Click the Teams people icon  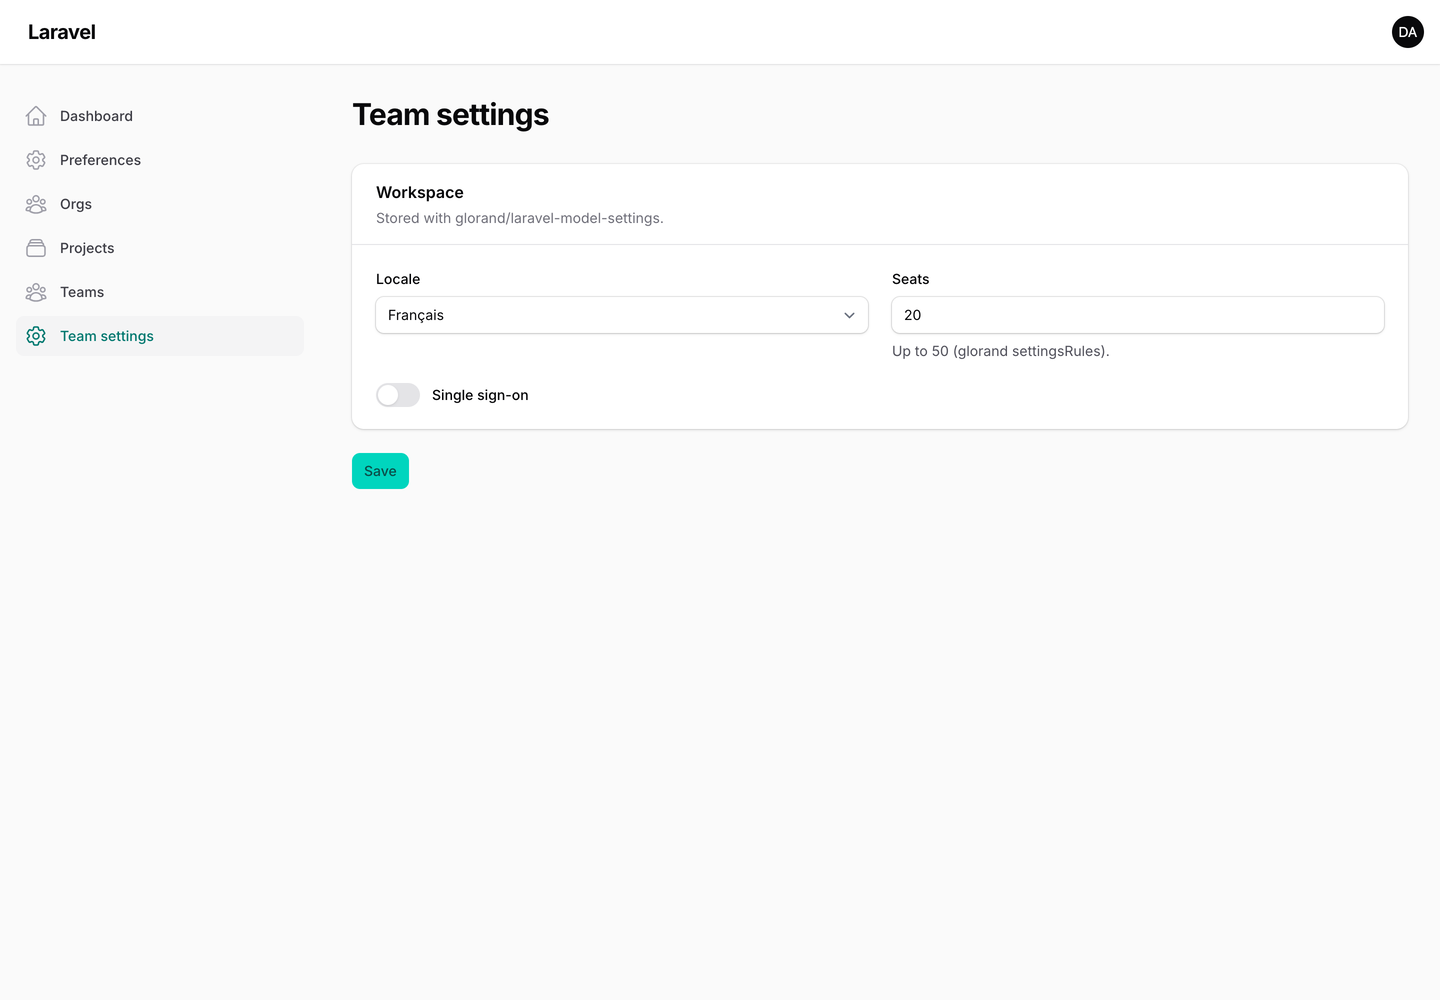point(36,292)
